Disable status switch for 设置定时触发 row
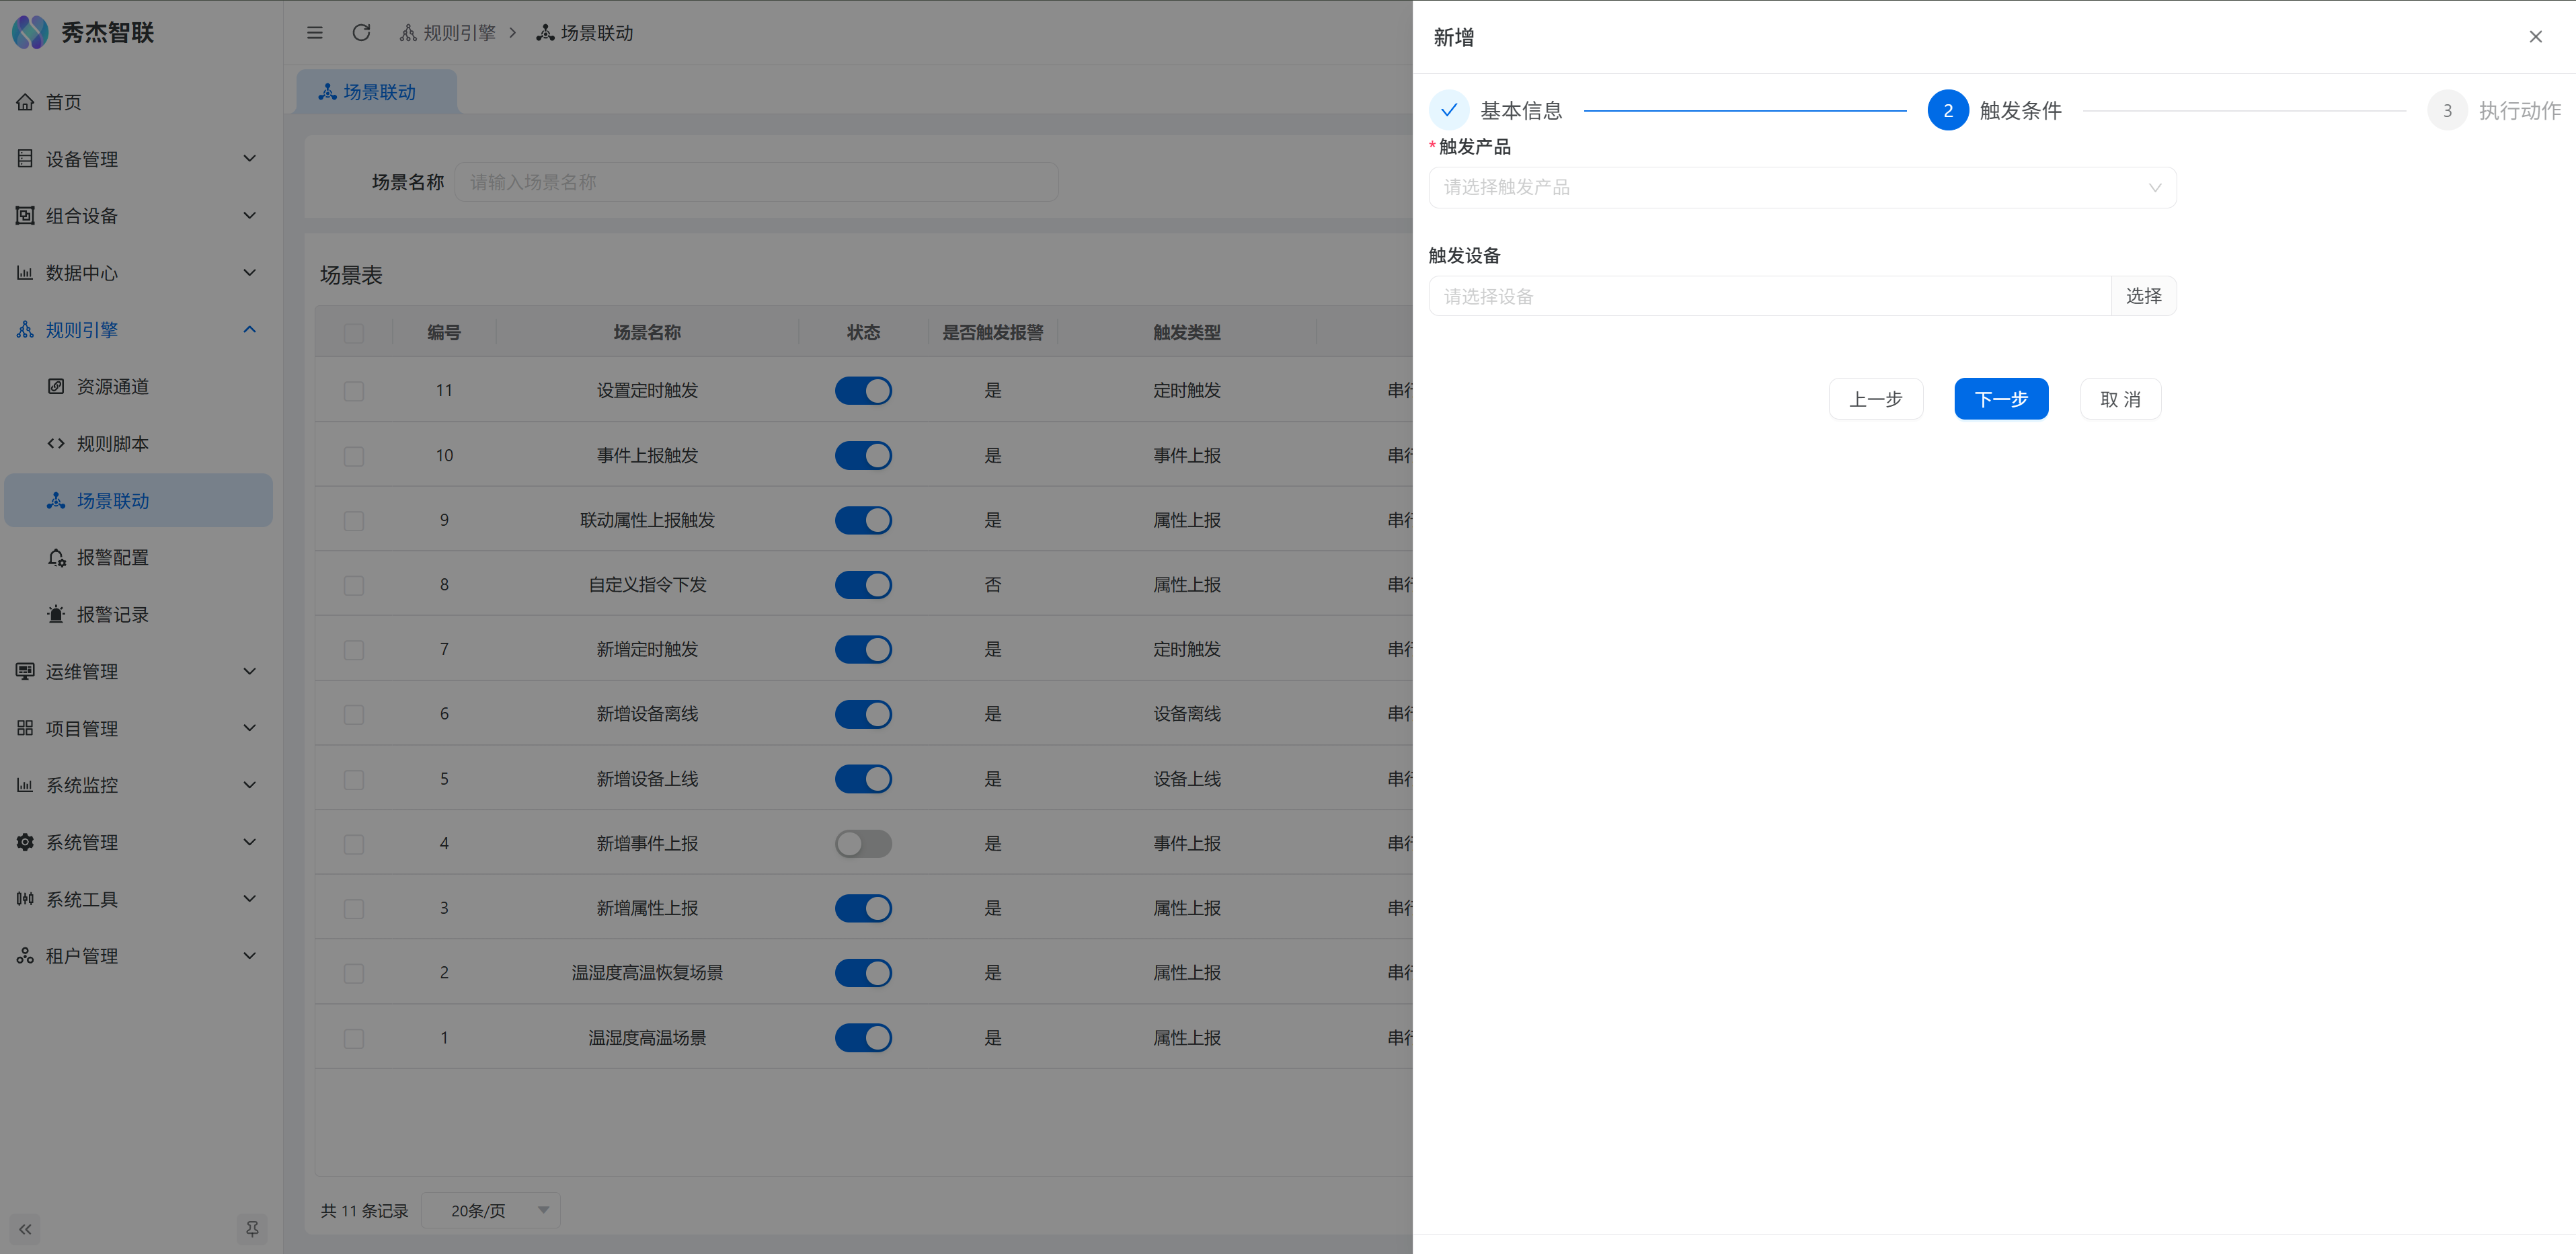 [863, 391]
